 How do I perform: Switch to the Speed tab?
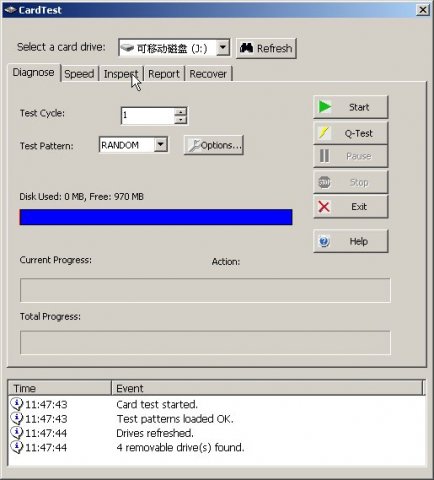[x=79, y=74]
